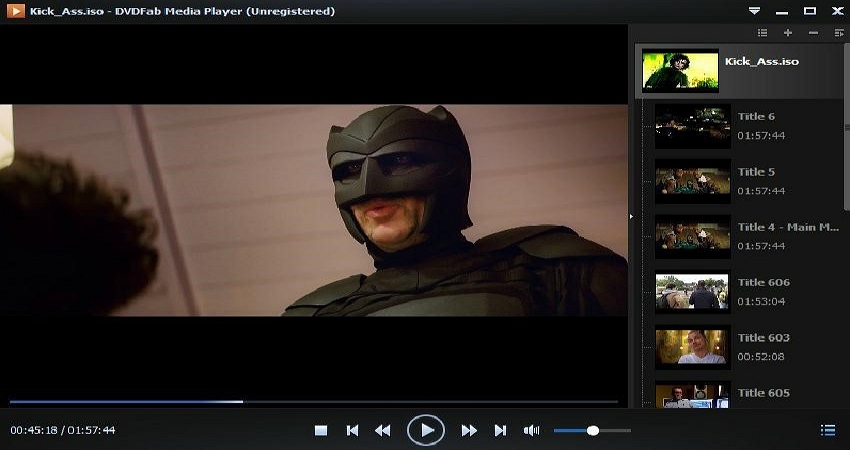850x450 pixels.
Task: Click the DVDFab Media Player logo icon
Action: (x=16, y=11)
